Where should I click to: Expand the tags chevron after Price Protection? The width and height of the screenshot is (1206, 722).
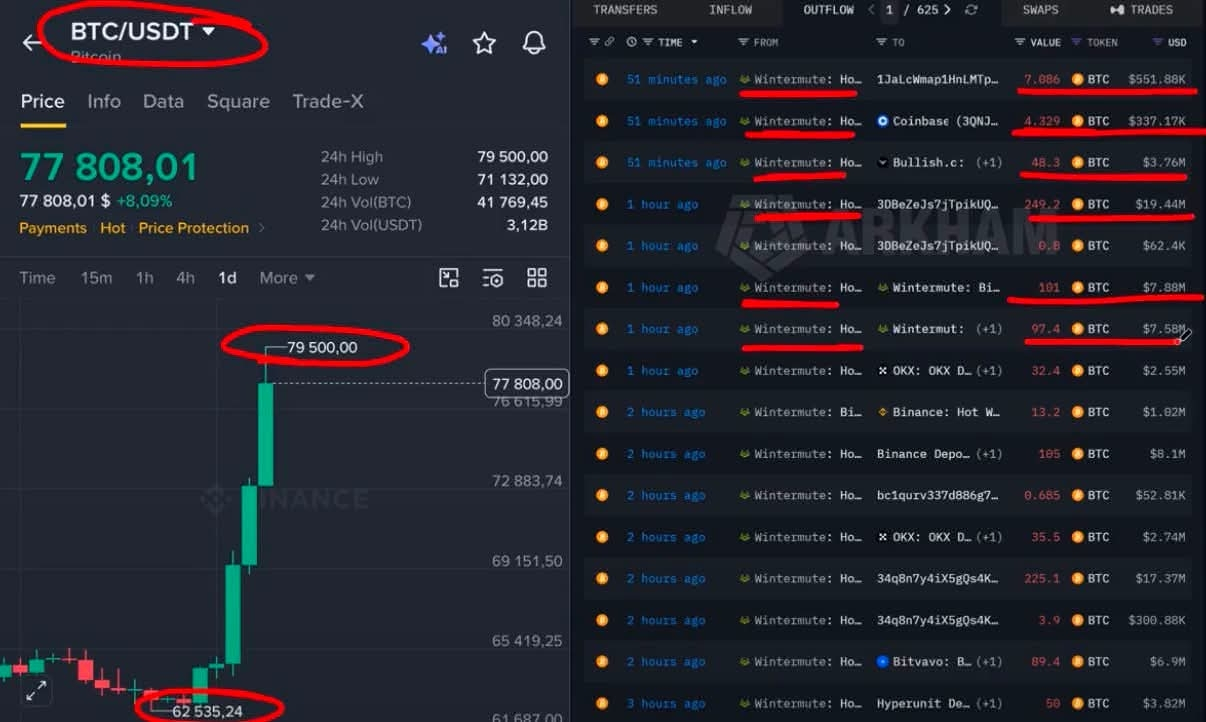[x=262, y=228]
